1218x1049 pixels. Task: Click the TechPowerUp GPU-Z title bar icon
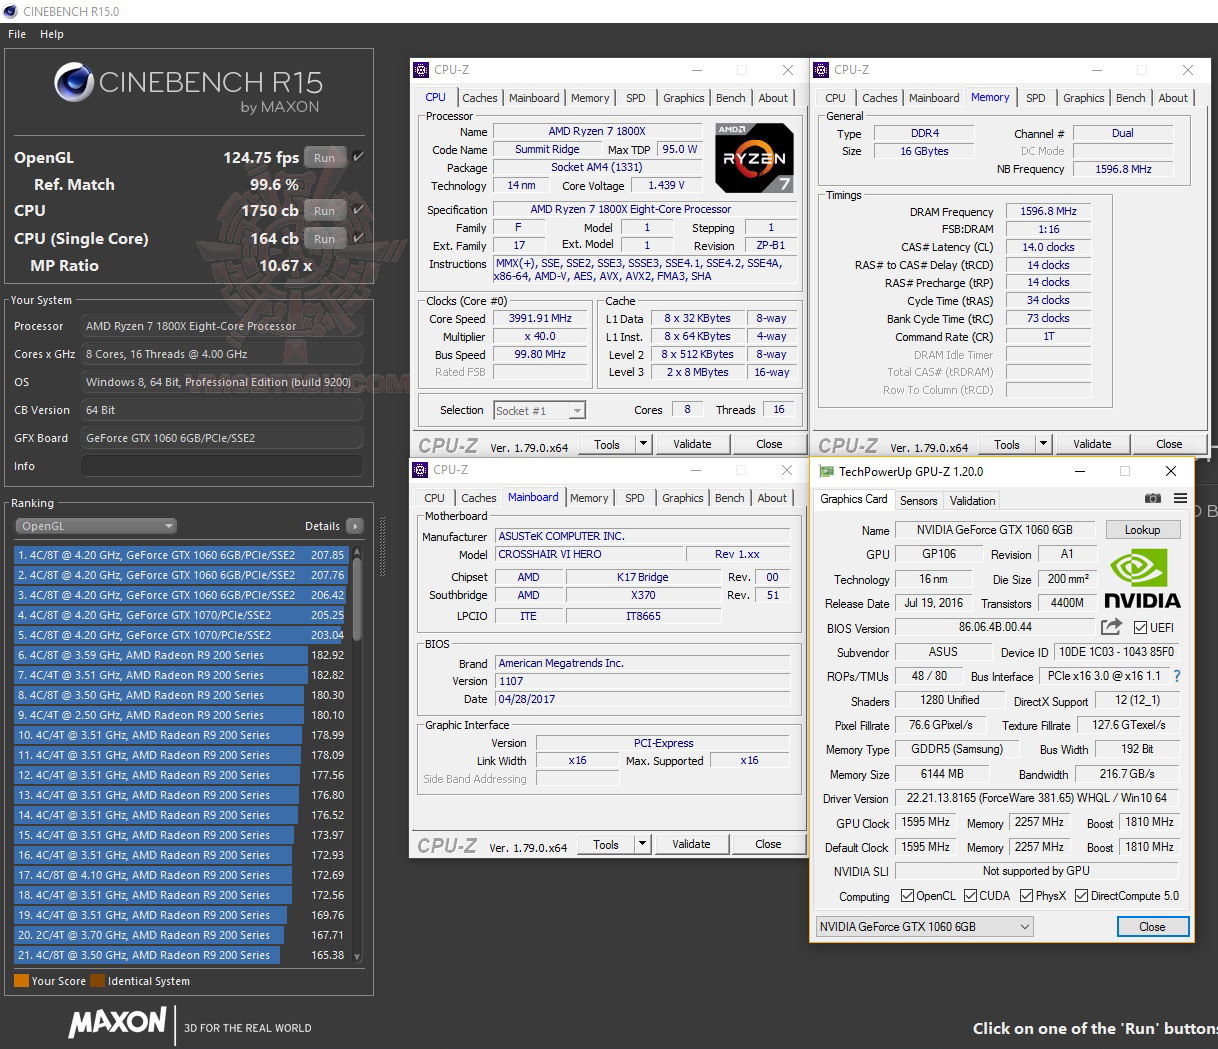826,471
